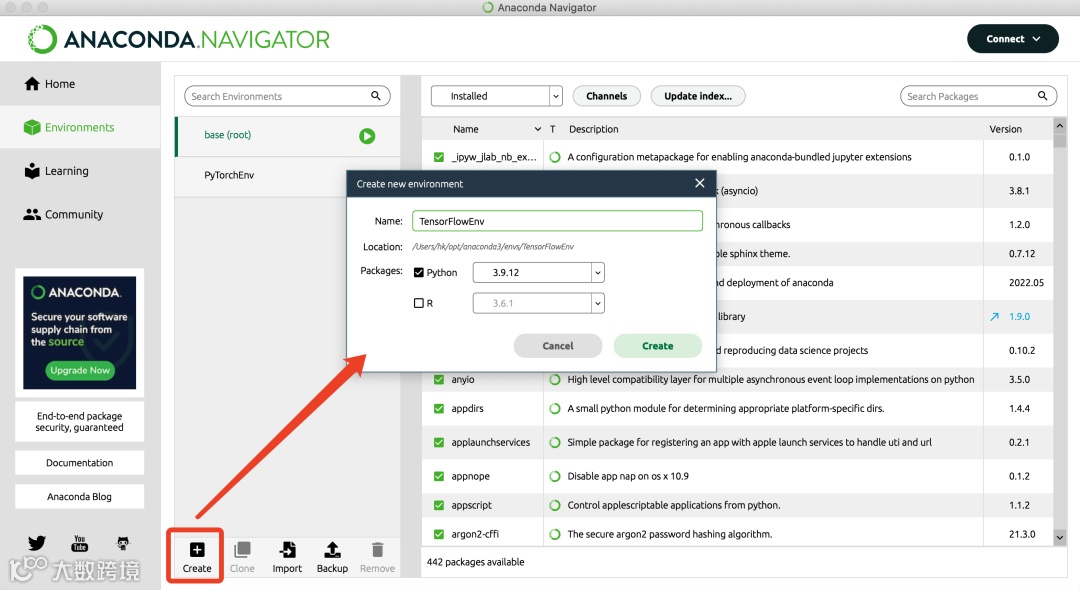This screenshot has width=1080, height=590.
Task: Open the GitHub icon link
Action: (x=123, y=543)
